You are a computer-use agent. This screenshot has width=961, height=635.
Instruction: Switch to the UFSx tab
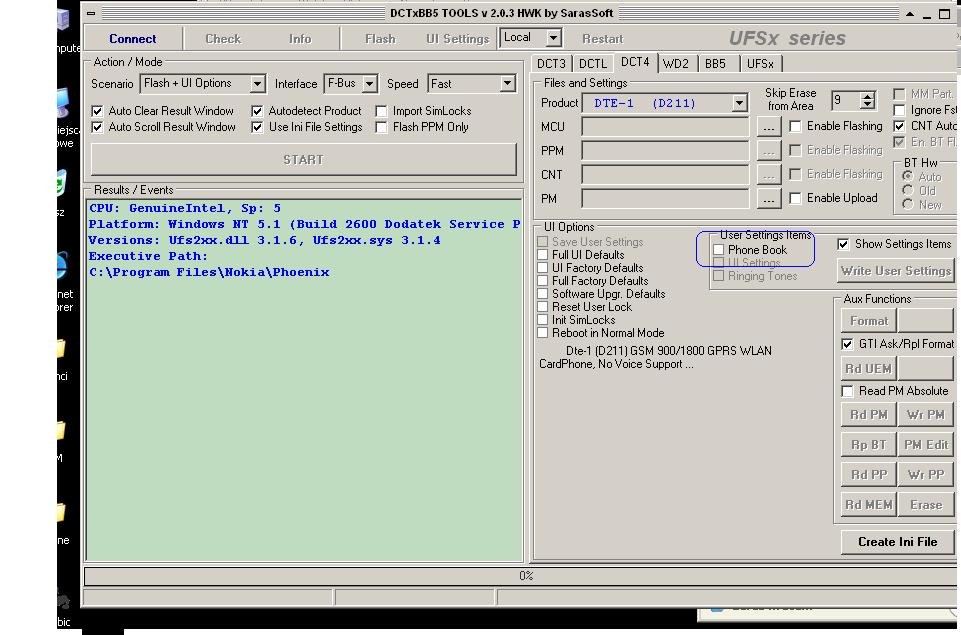(761, 64)
